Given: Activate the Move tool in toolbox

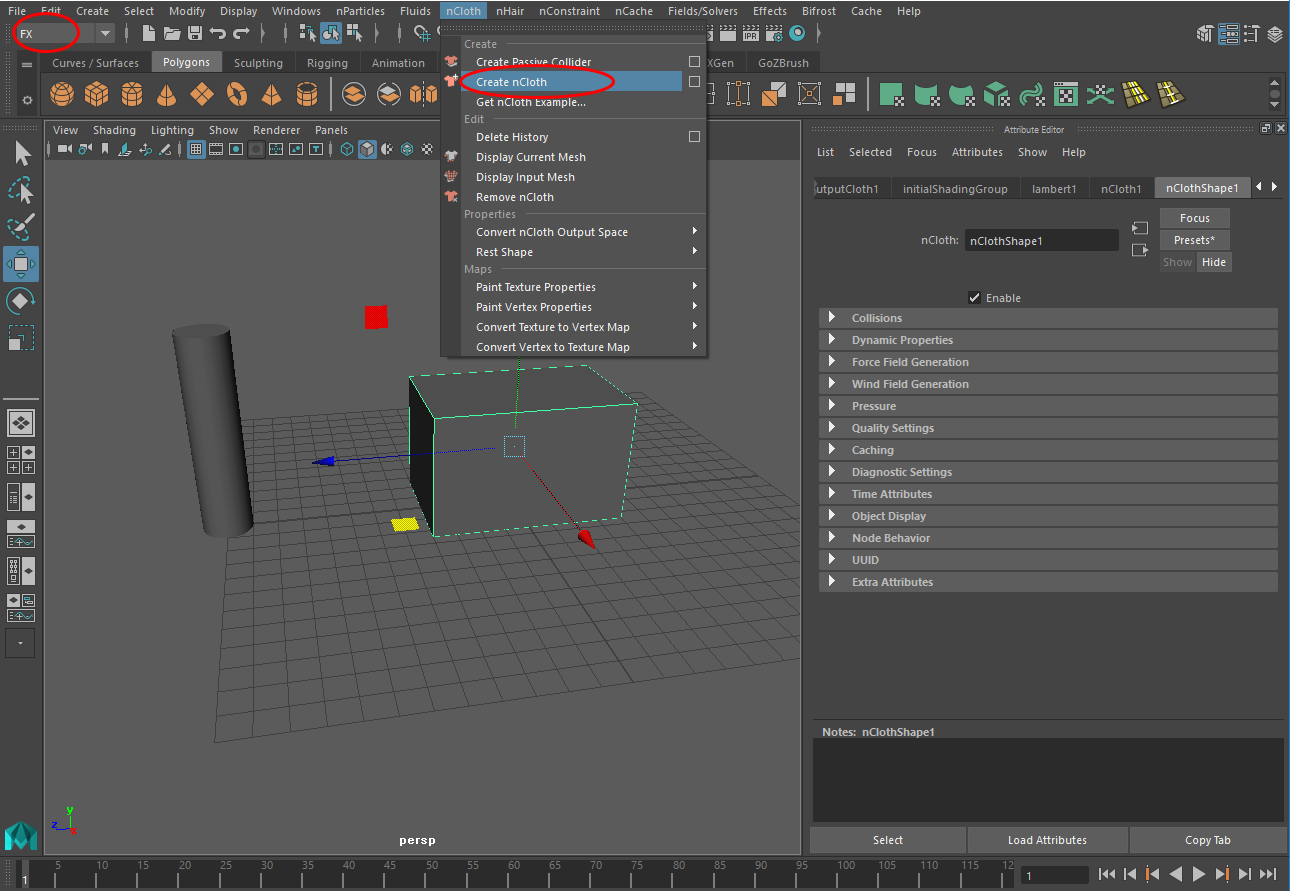Looking at the screenshot, I should 22,264.
